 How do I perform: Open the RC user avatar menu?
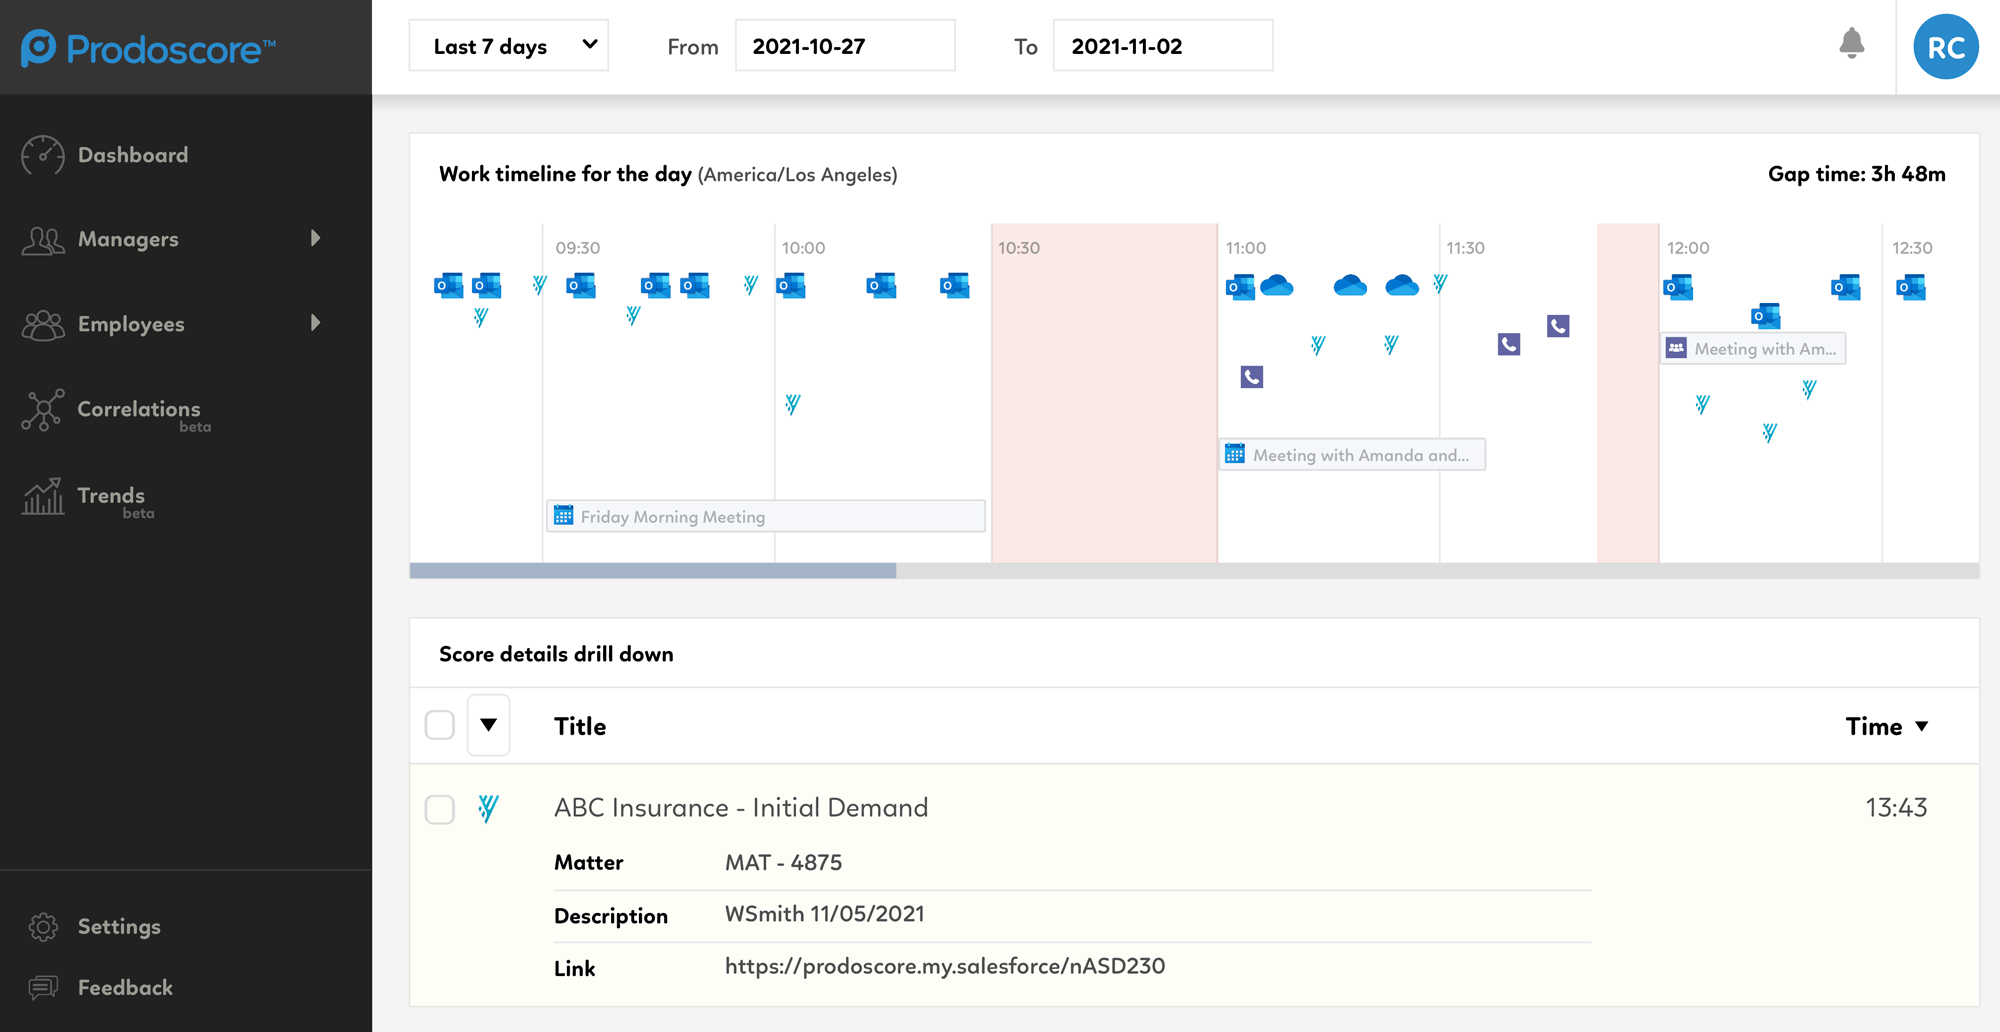pyautogui.click(x=1946, y=47)
